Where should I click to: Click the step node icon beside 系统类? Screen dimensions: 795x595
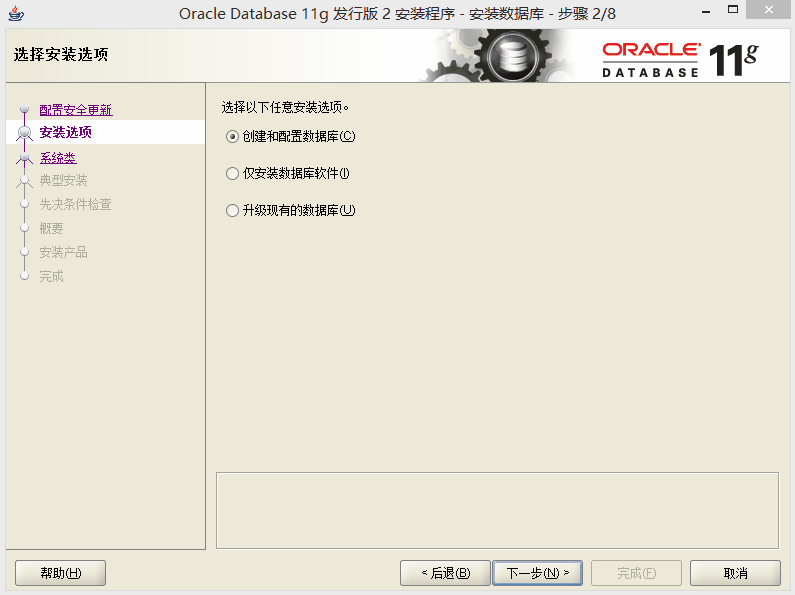pos(24,158)
